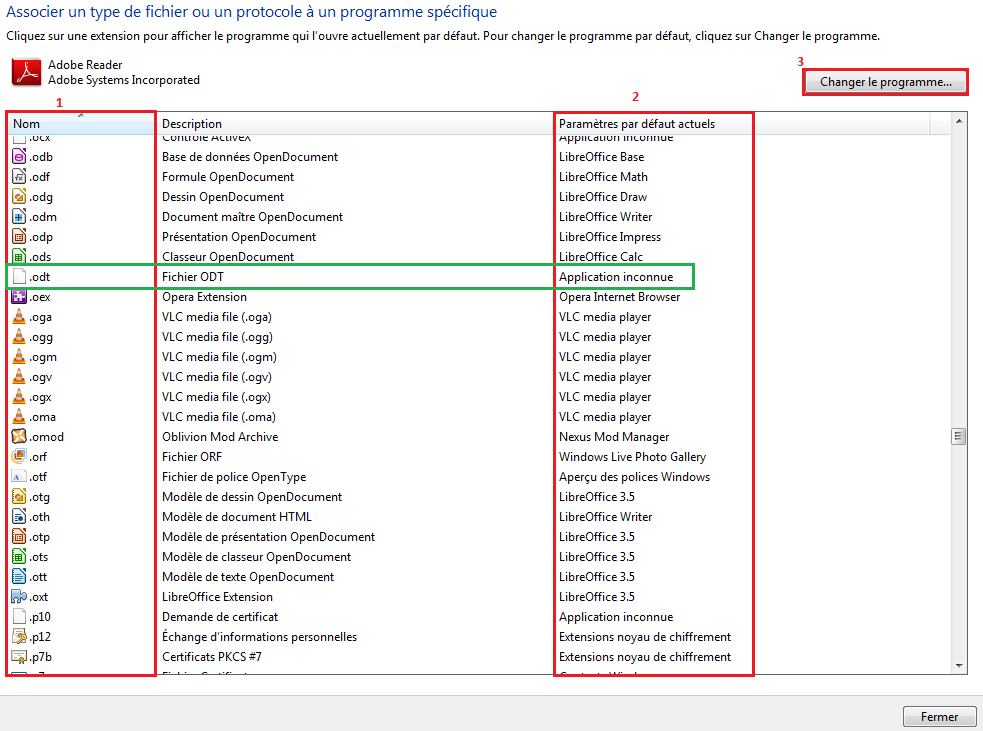983x731 pixels.
Task: Select the .ots template icon
Action: tap(19, 557)
